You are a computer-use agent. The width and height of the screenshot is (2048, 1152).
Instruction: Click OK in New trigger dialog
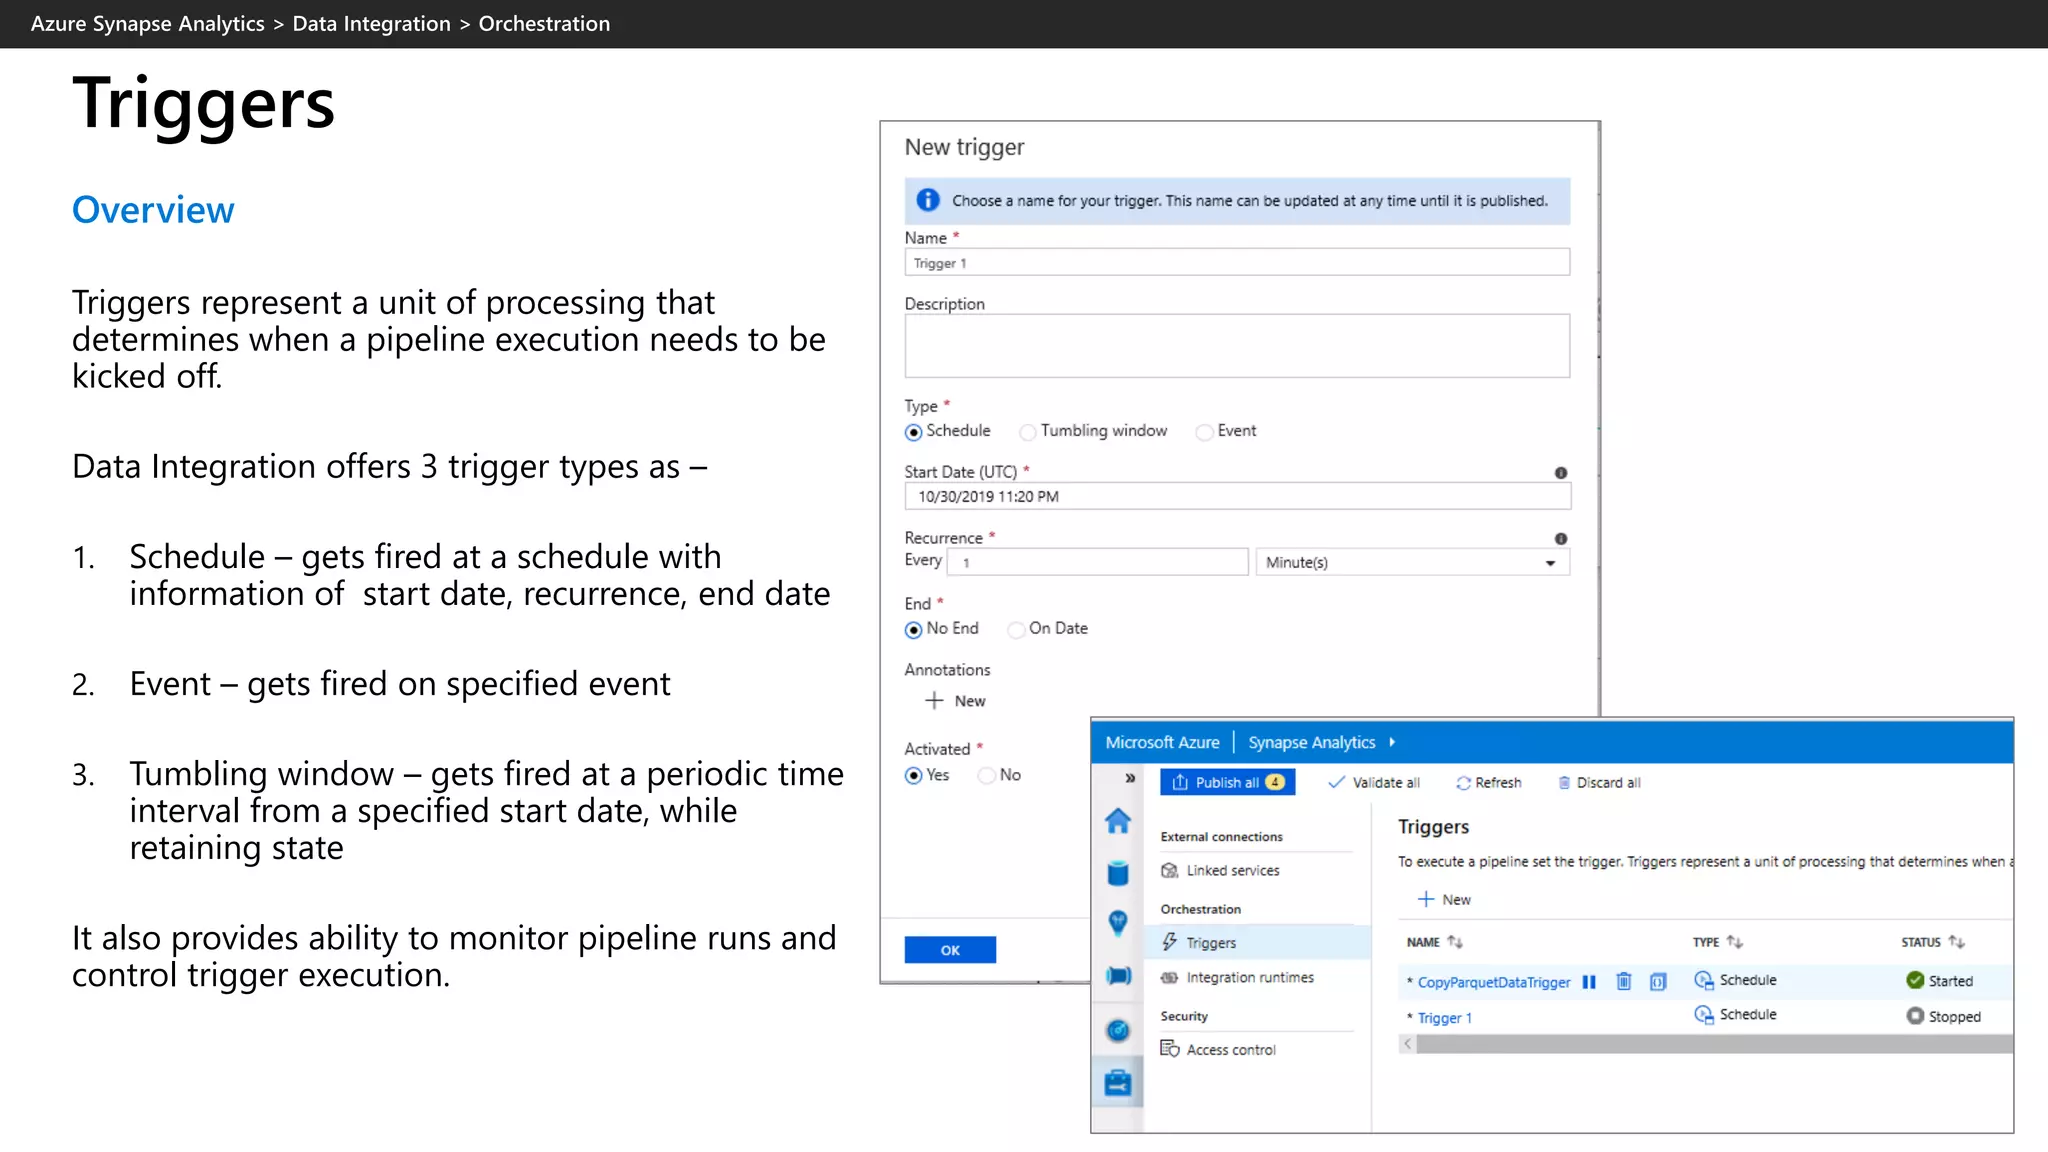point(950,950)
